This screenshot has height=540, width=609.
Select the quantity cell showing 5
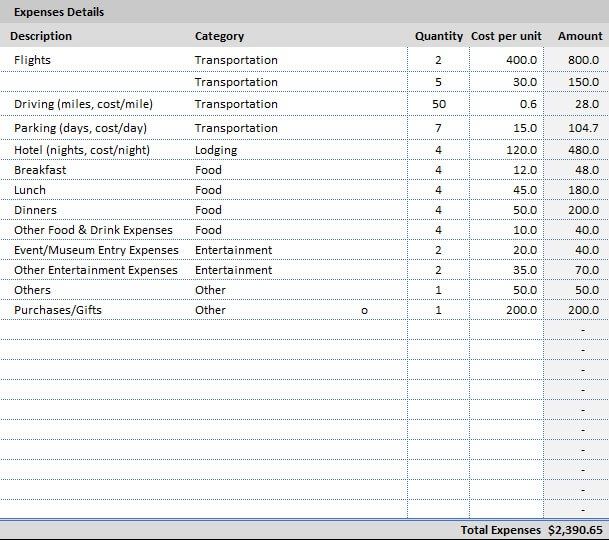coord(438,82)
